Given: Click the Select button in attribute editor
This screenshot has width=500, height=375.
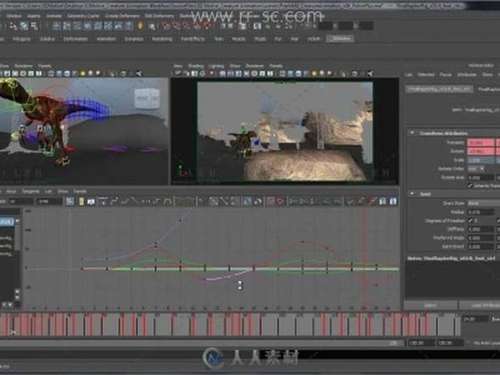Looking at the screenshot, I should click(x=430, y=305).
